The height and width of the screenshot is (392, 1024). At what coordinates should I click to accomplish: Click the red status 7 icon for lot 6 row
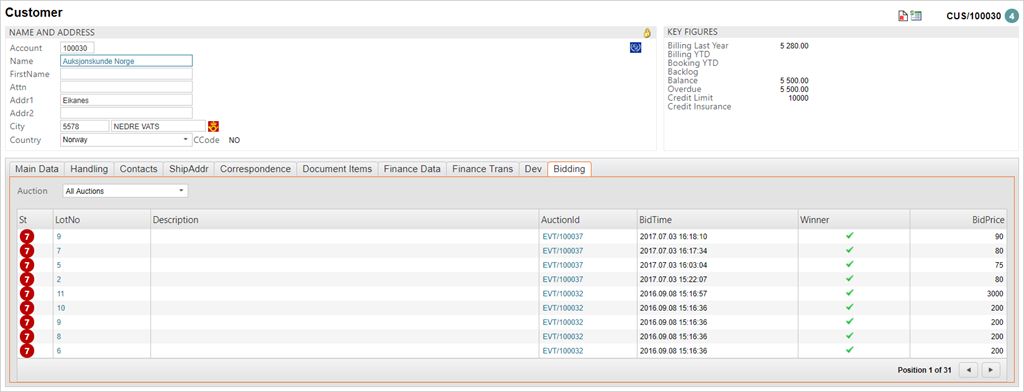(27, 351)
